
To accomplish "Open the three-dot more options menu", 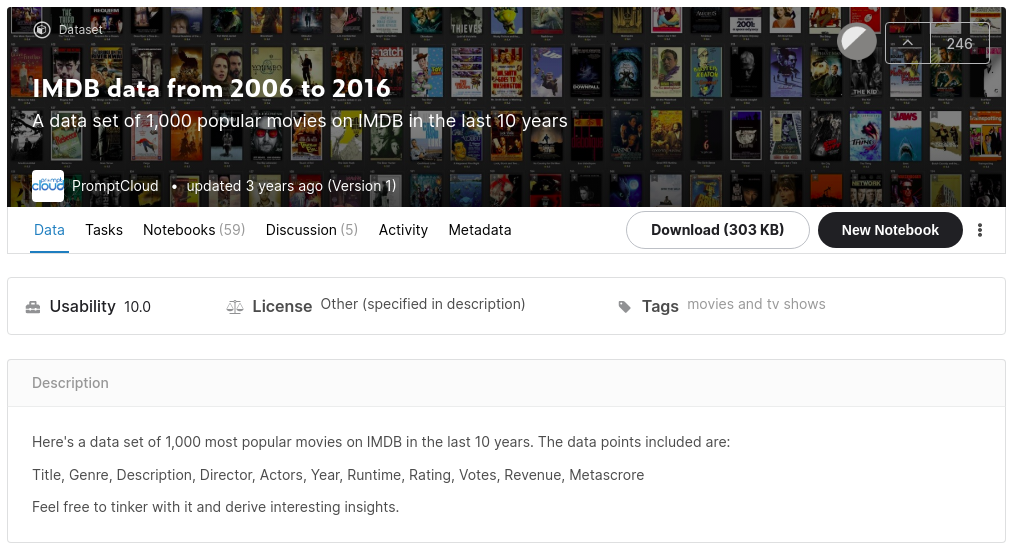I will pyautogui.click(x=980, y=230).
